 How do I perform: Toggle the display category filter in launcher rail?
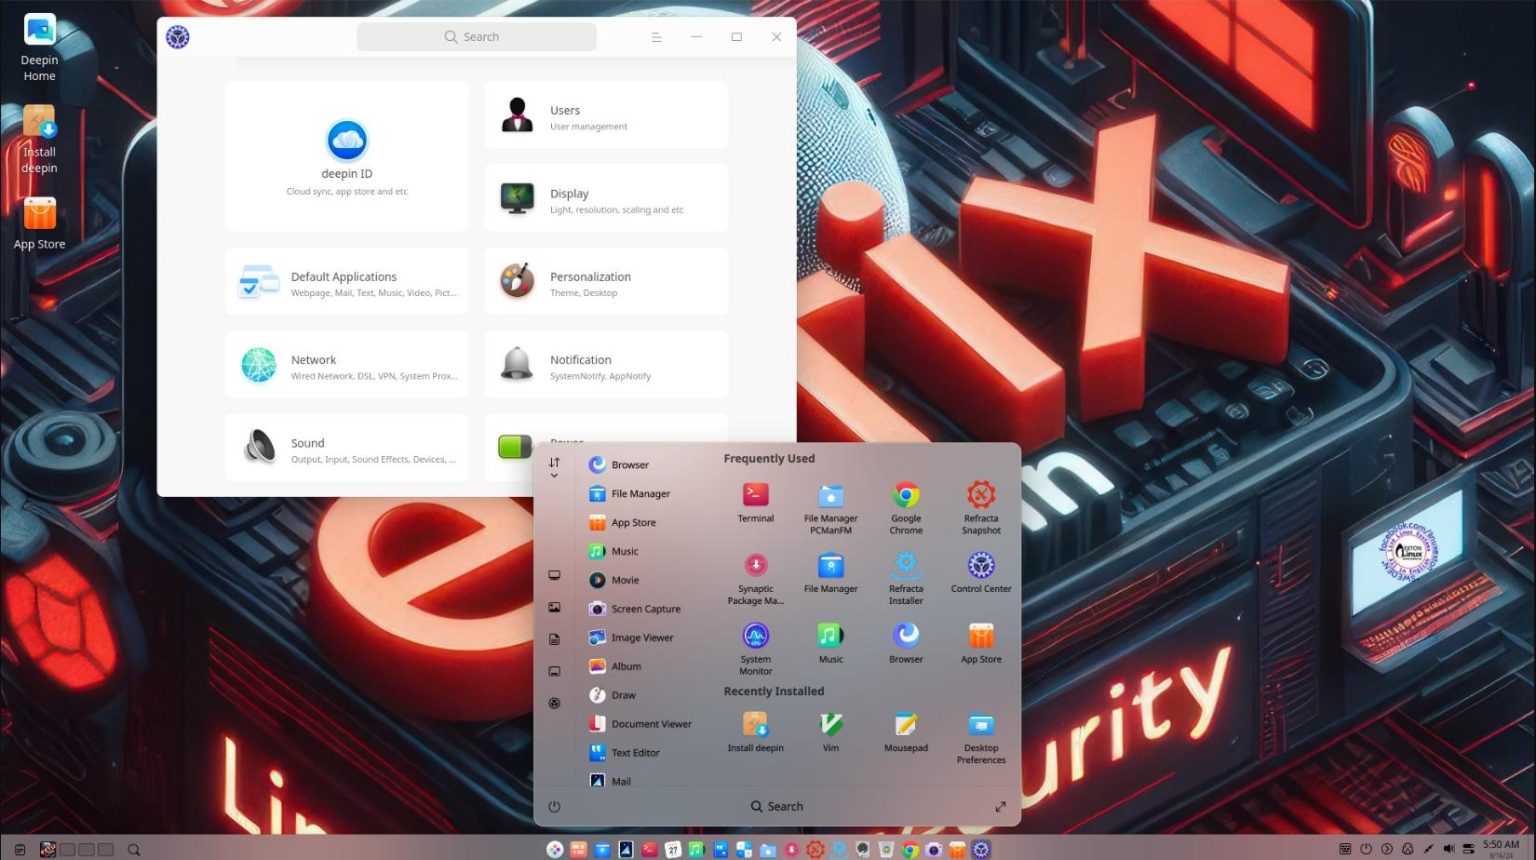point(554,575)
